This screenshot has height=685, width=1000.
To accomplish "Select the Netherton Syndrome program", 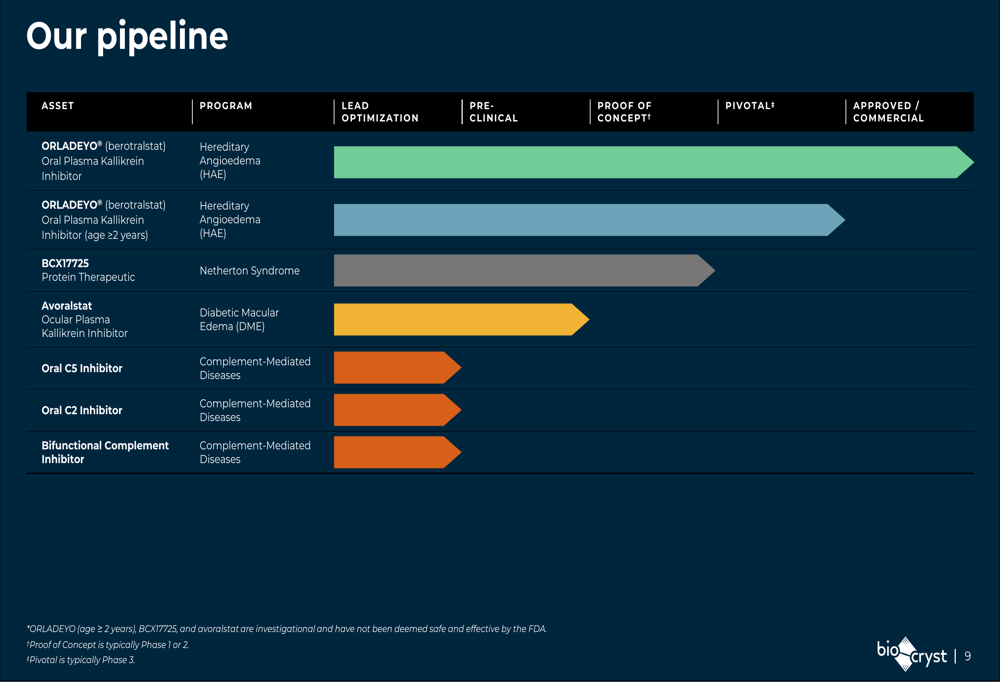I will tap(249, 270).
